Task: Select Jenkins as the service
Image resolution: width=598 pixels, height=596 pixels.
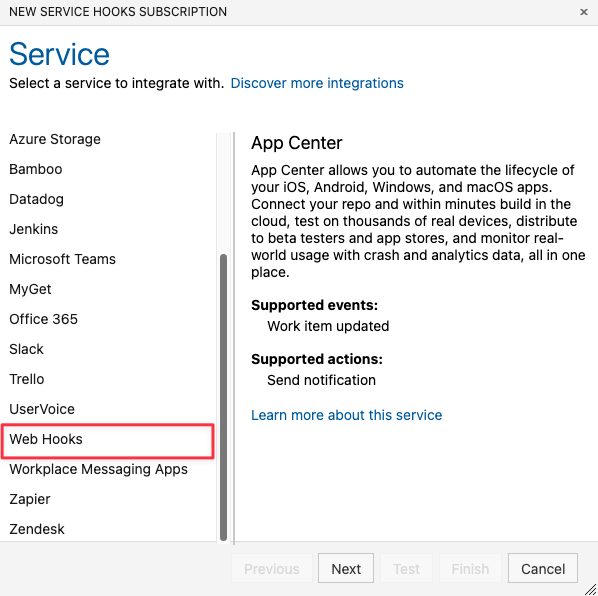Action: (x=108, y=229)
